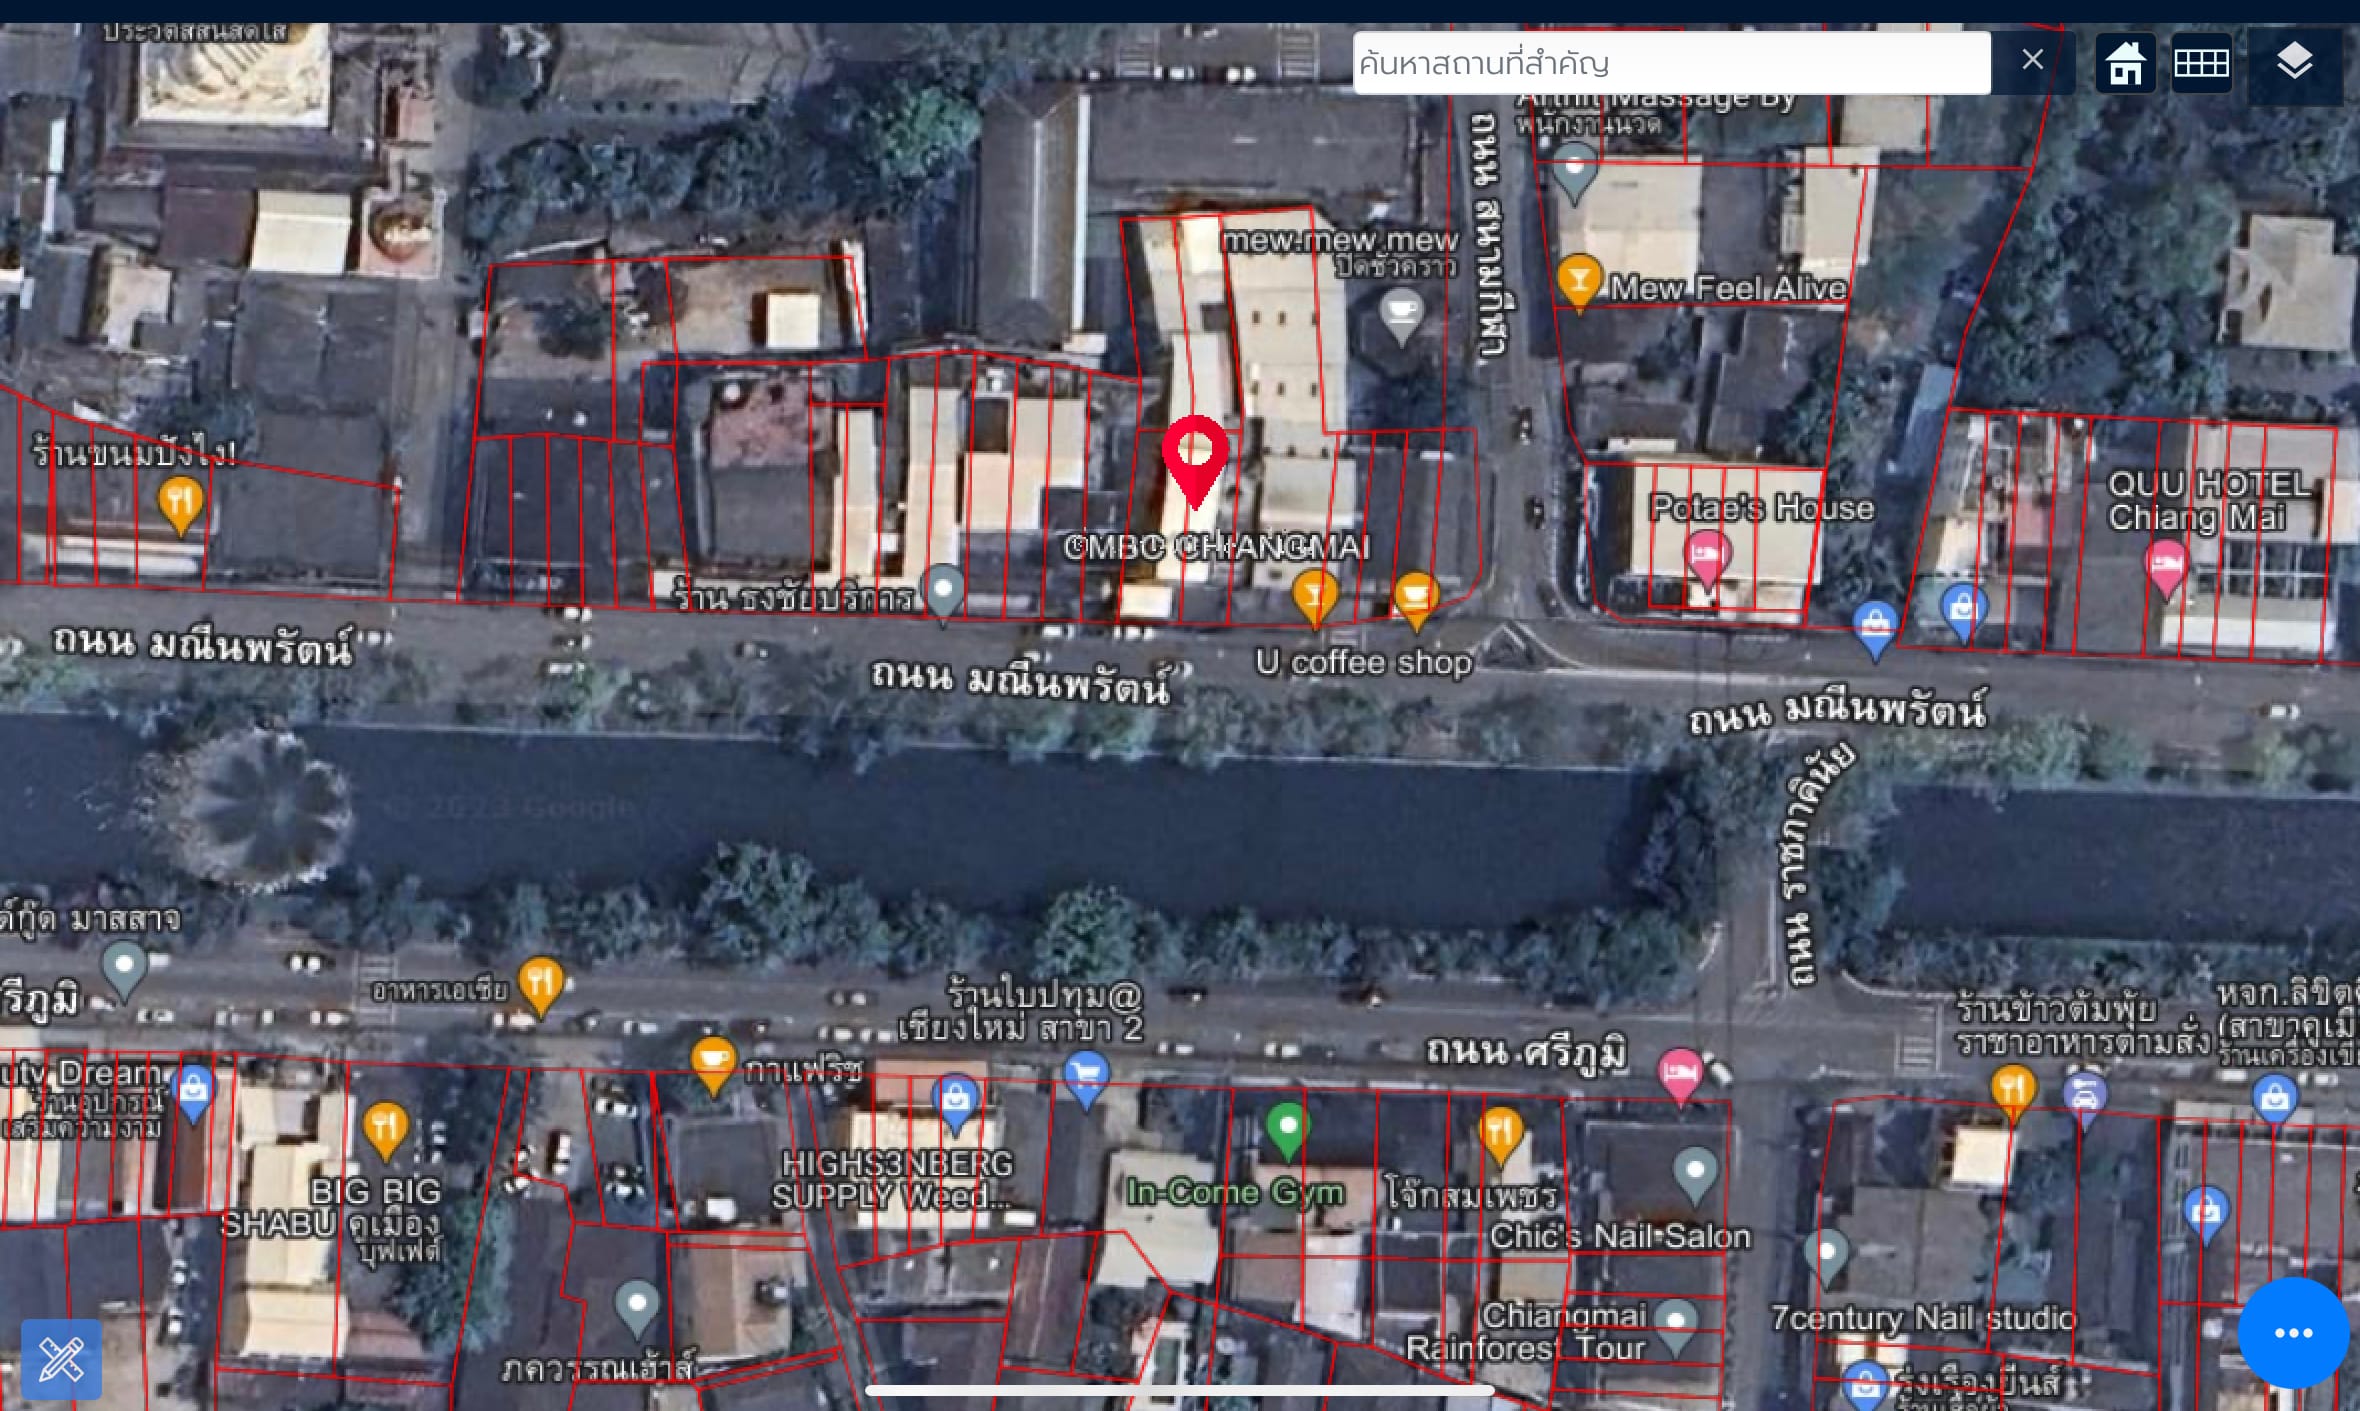Image resolution: width=2360 pixels, height=1411 pixels.
Task: Click the U coffee shop bar marker
Action: [1315, 599]
